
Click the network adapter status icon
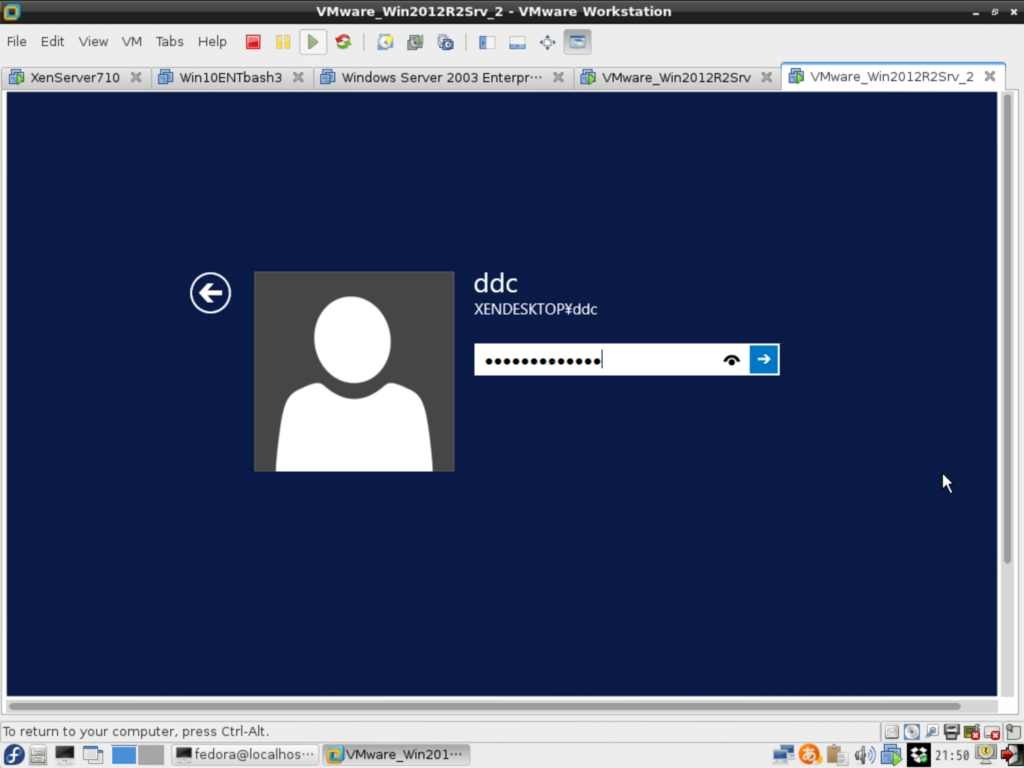[932, 732]
